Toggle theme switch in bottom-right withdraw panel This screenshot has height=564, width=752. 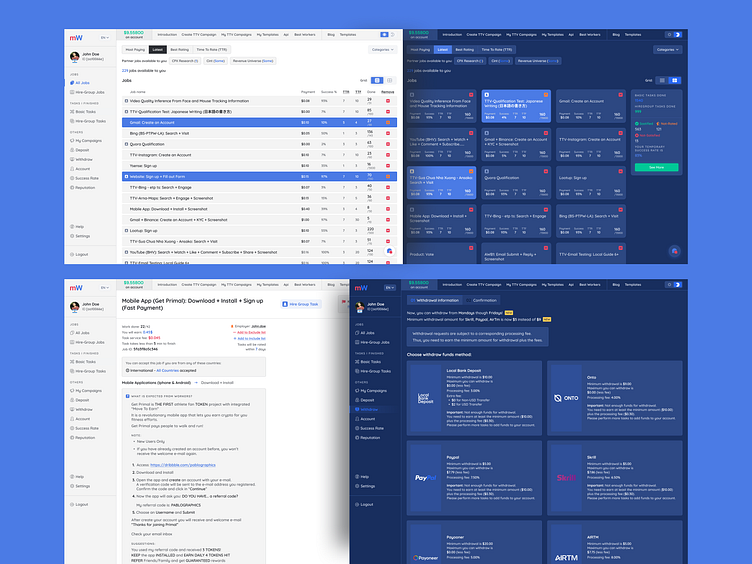(x=674, y=284)
